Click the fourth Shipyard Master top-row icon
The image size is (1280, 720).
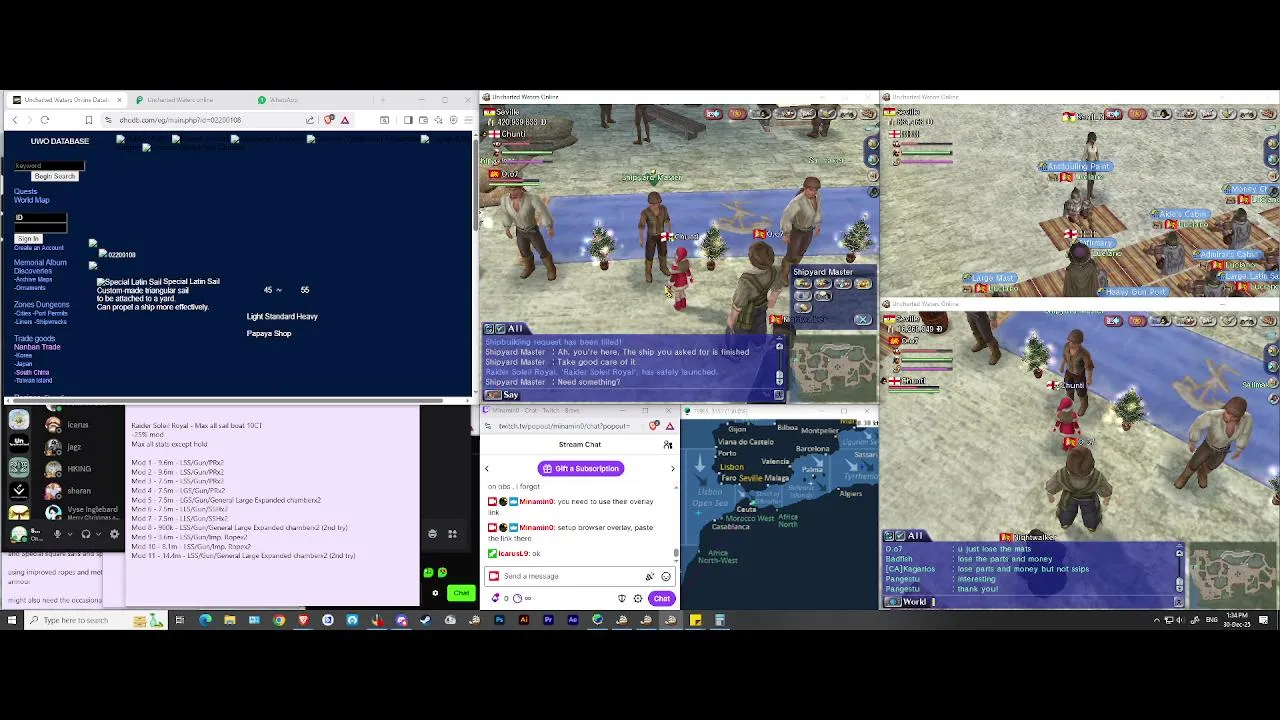pyautogui.click(x=863, y=283)
